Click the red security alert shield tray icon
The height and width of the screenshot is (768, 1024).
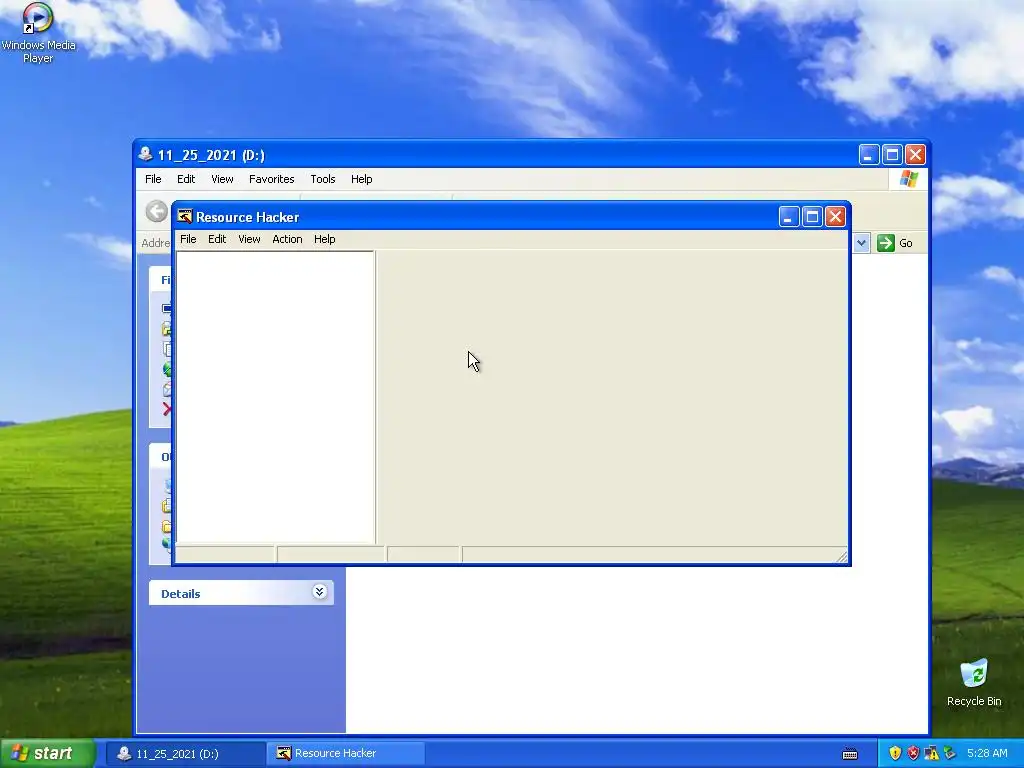(913, 753)
